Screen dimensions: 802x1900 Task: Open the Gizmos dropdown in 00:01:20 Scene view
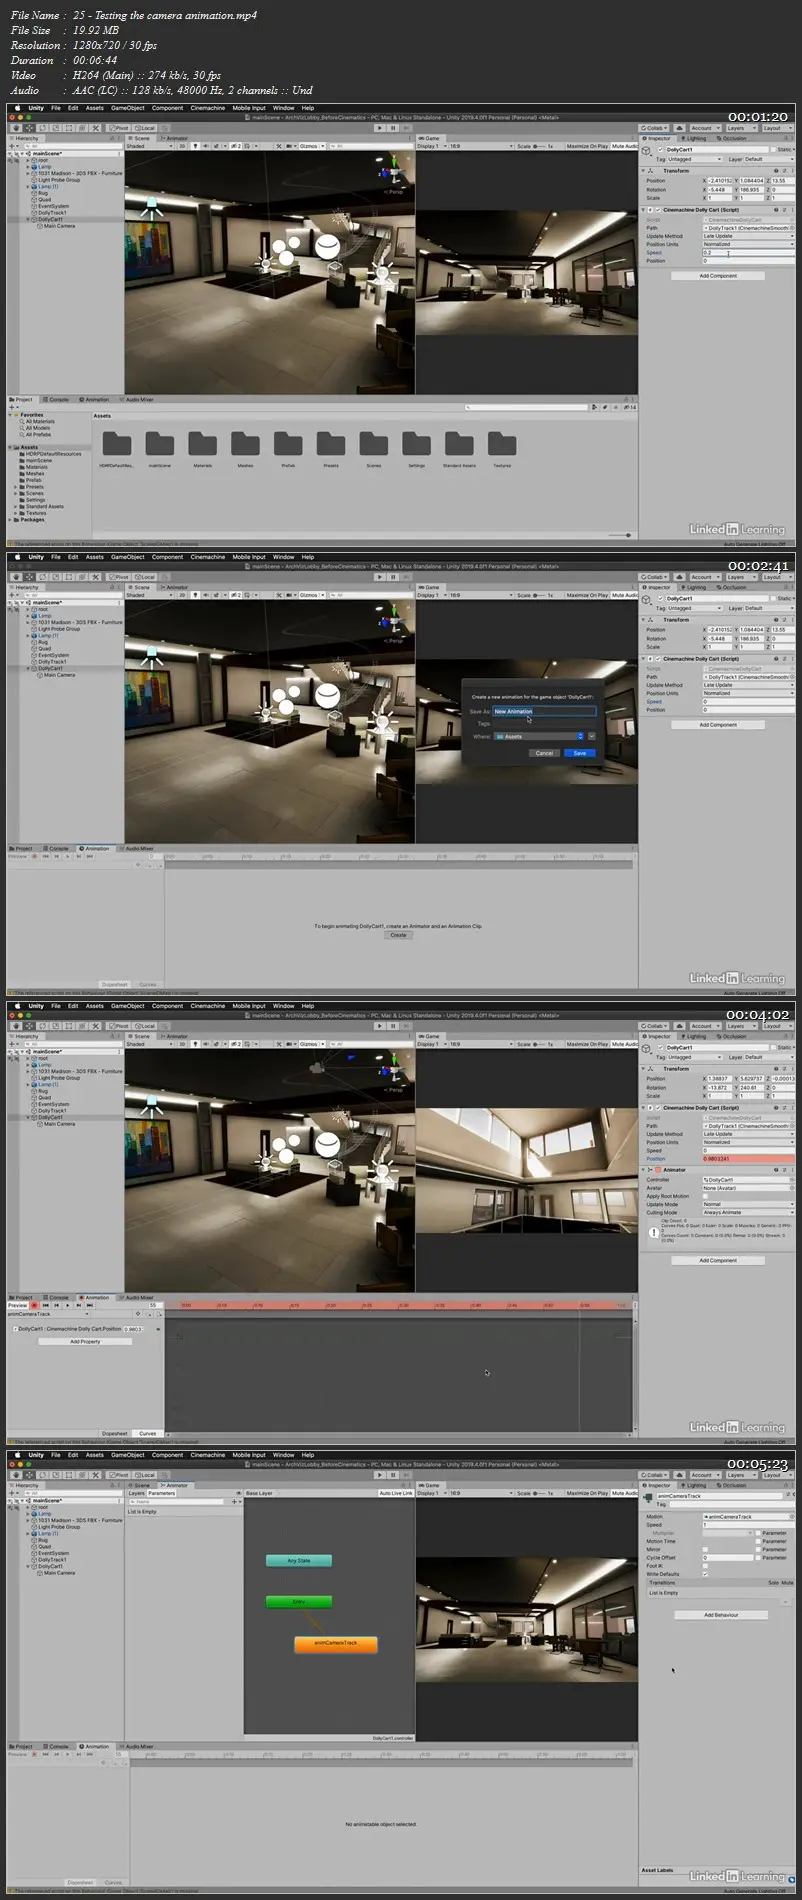pos(310,146)
